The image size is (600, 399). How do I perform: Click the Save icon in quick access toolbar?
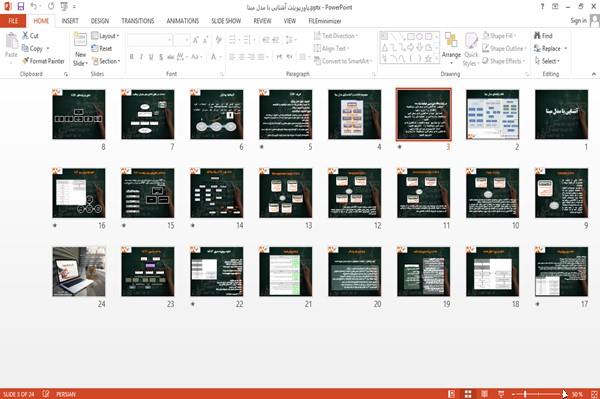coord(21,6)
